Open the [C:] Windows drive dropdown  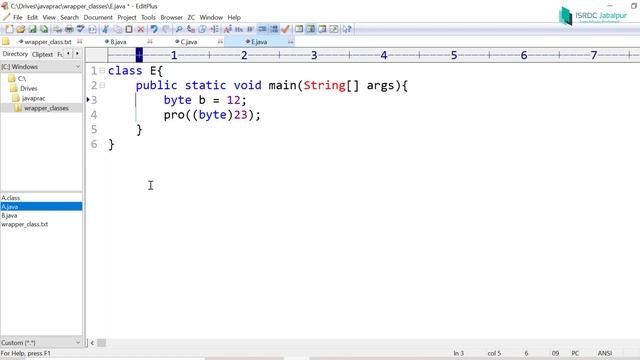click(x=78, y=67)
